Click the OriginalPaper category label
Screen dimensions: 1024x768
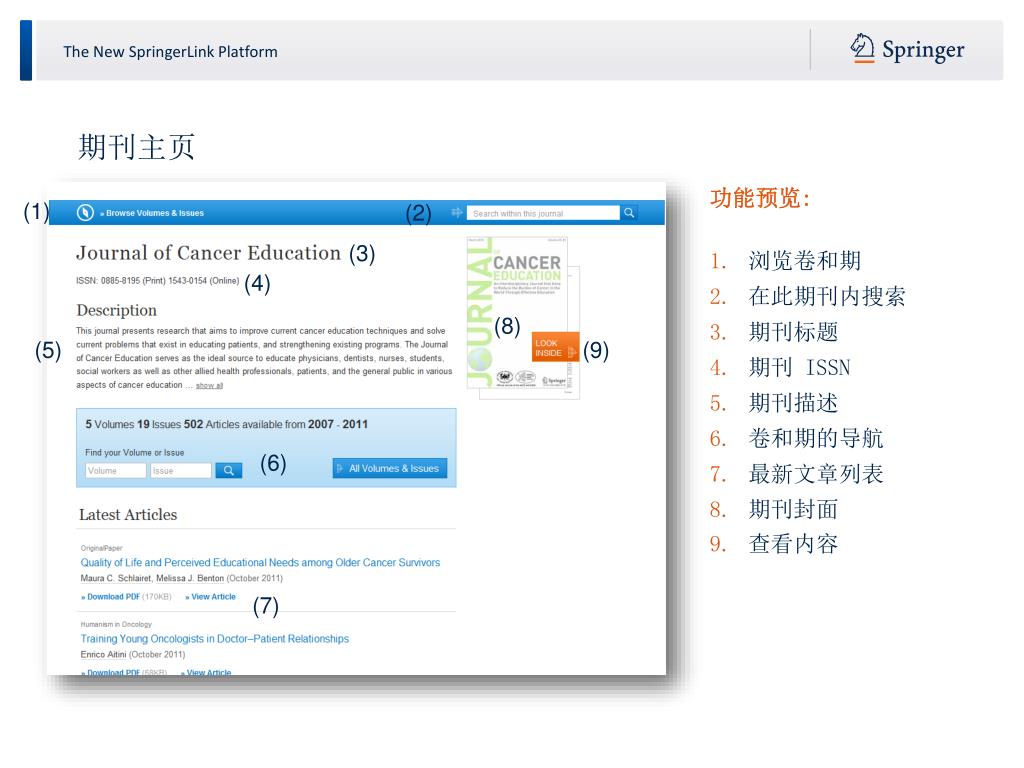[x=101, y=548]
